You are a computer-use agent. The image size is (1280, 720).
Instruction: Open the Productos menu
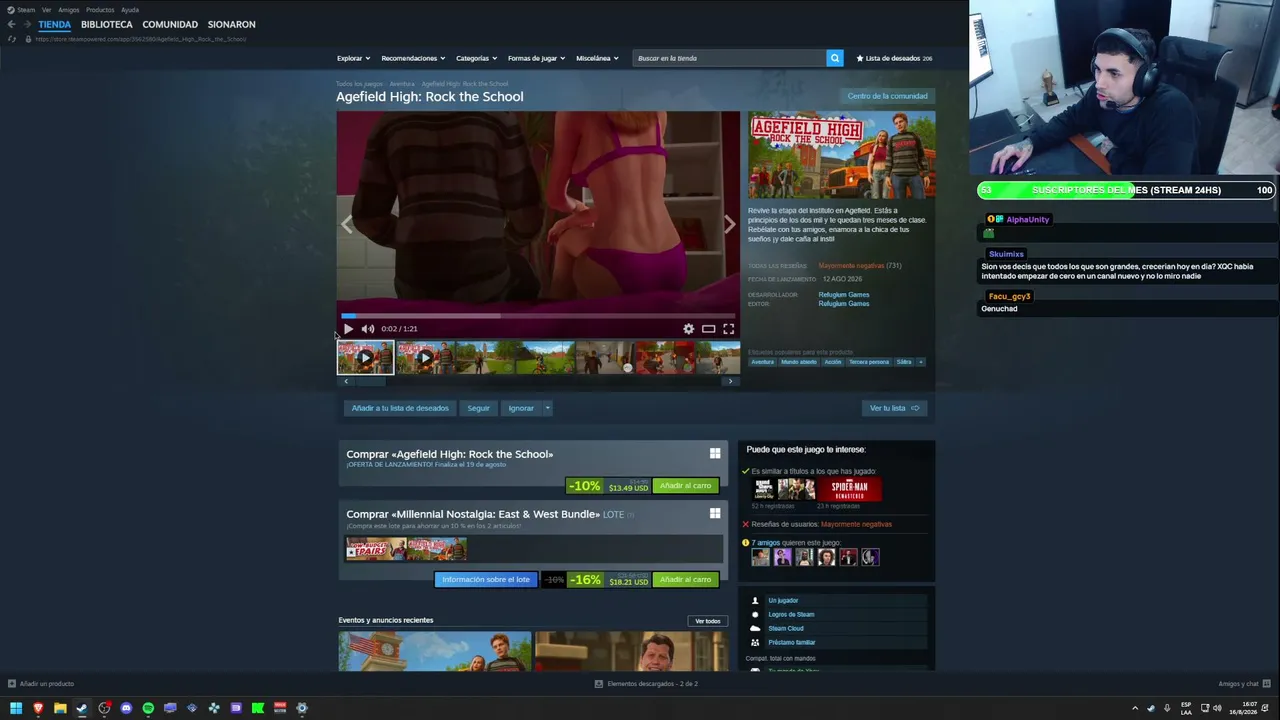pos(100,10)
